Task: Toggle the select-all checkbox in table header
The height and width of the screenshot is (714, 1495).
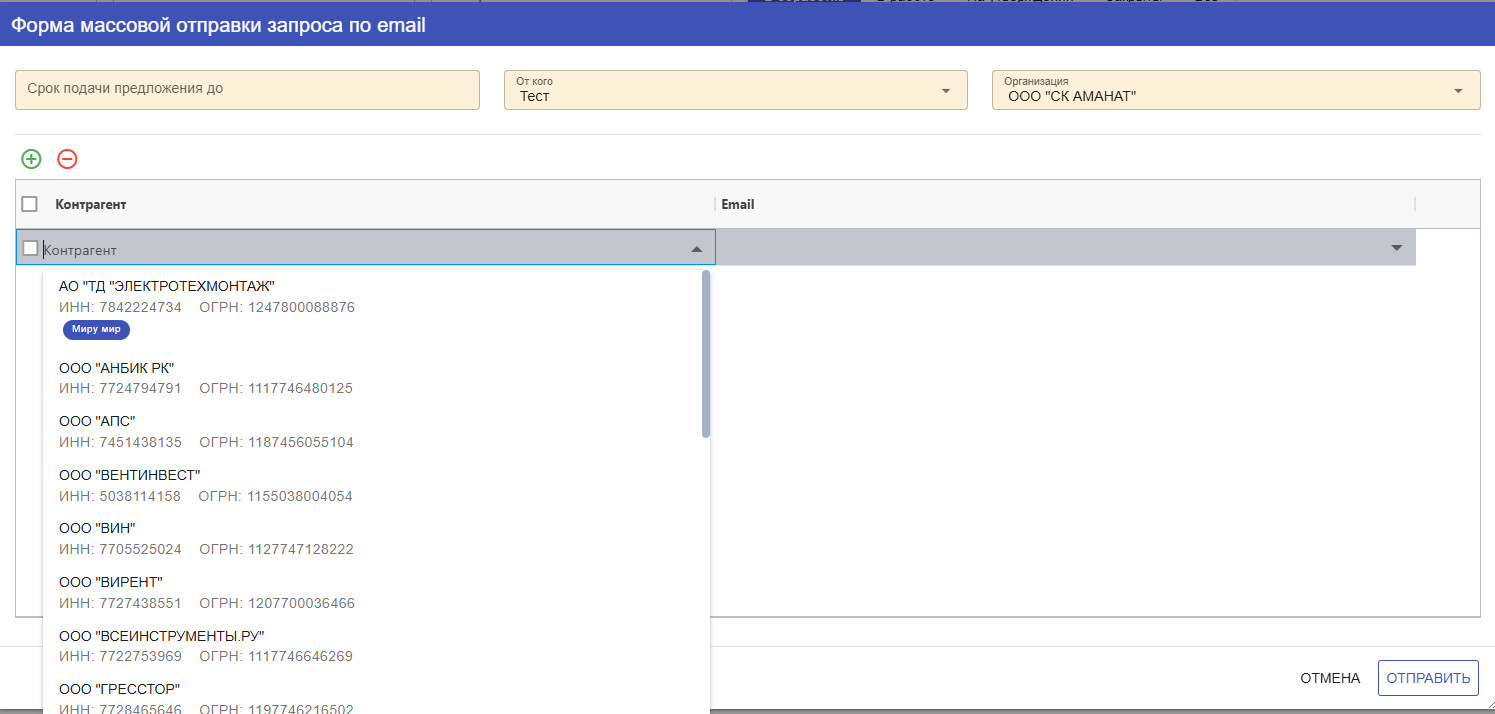Action: tap(30, 204)
